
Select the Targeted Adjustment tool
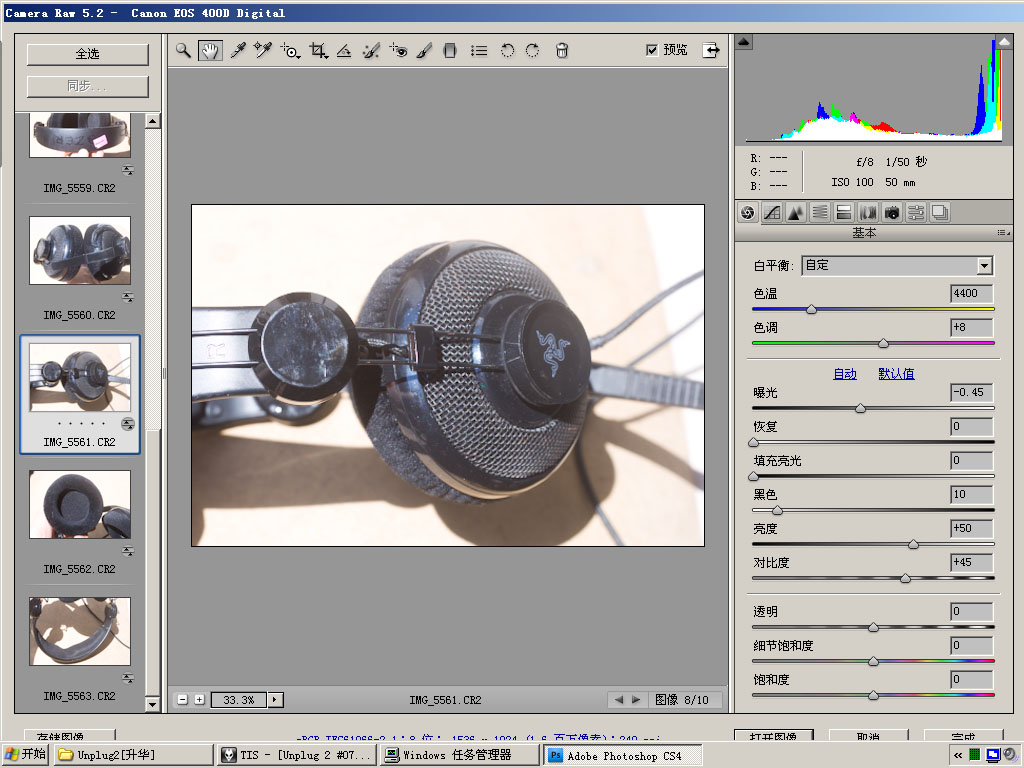point(291,50)
